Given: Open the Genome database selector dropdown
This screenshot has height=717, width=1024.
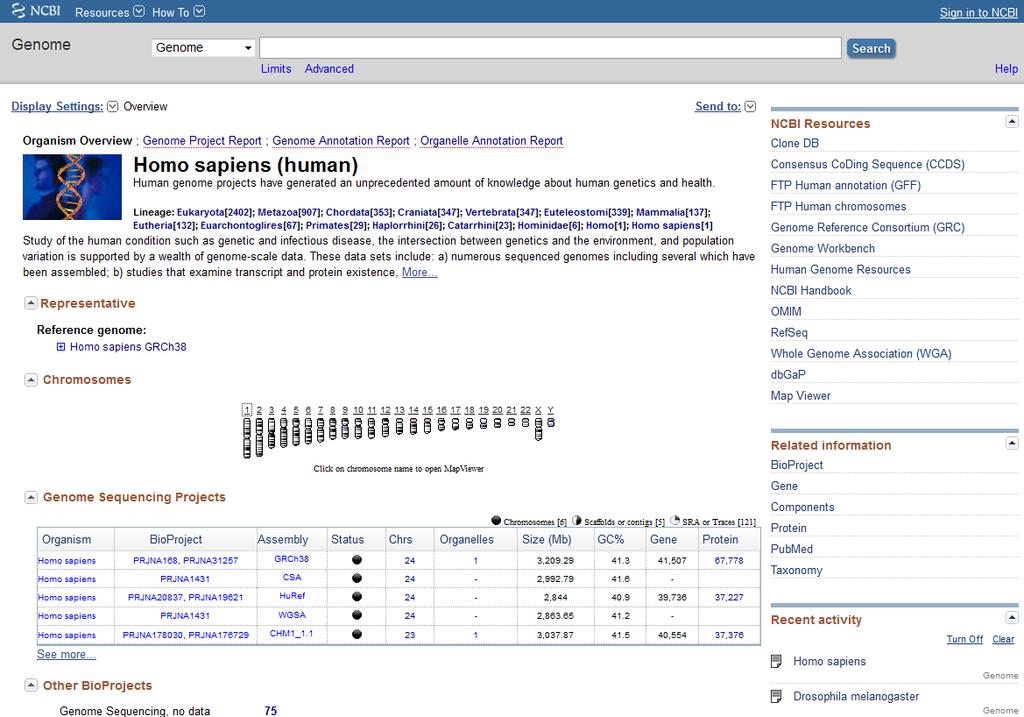Looking at the screenshot, I should coord(203,48).
